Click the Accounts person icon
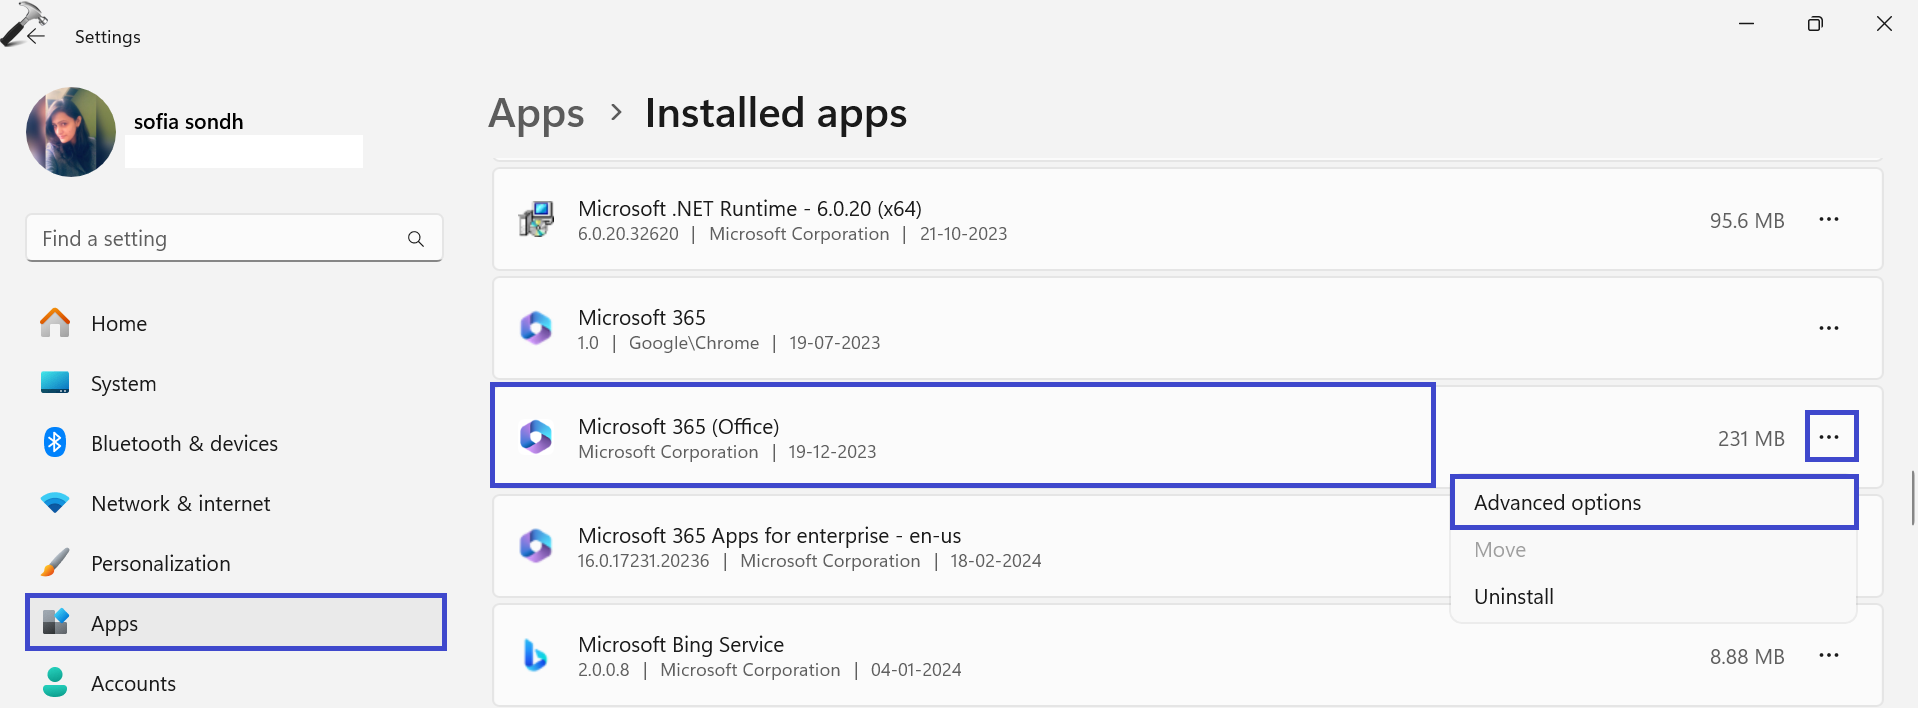1918x708 pixels. point(55,683)
